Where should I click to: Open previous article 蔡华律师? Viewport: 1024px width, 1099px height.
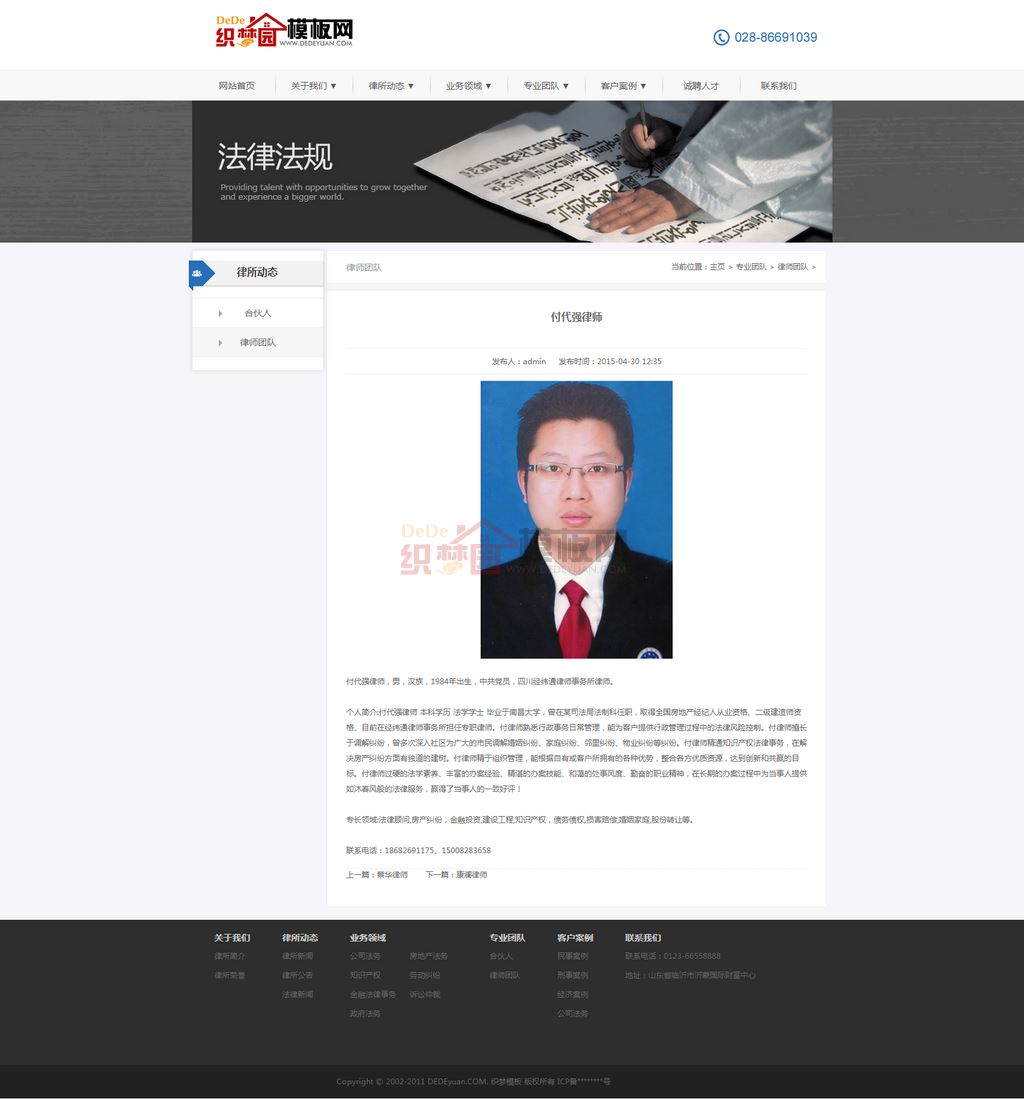coord(391,875)
